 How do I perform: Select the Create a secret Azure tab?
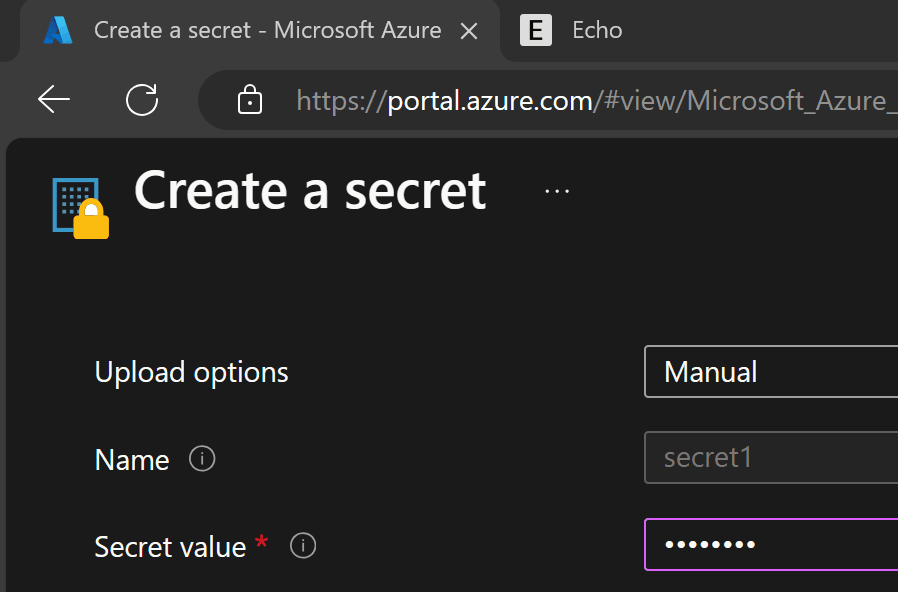pos(259,30)
